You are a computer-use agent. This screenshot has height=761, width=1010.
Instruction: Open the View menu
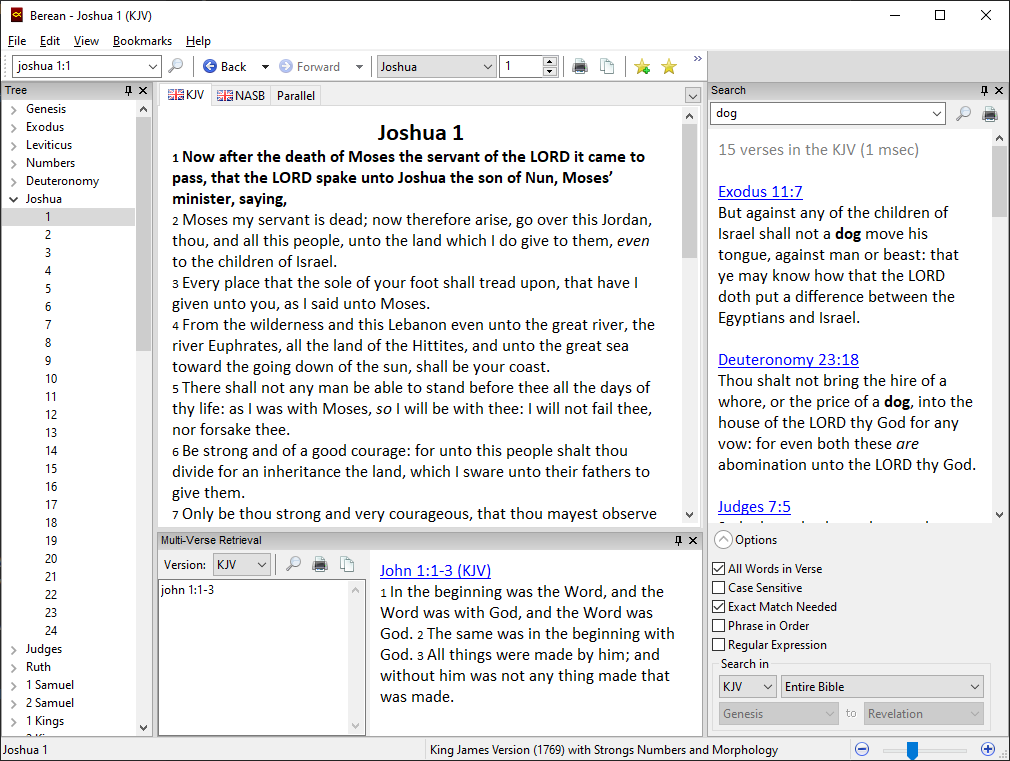pos(86,41)
